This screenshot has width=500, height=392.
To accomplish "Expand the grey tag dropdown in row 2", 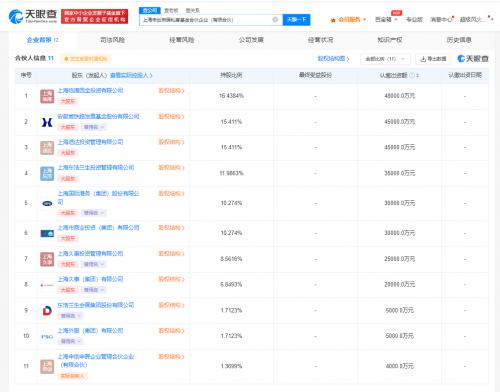I will pos(94,127).
